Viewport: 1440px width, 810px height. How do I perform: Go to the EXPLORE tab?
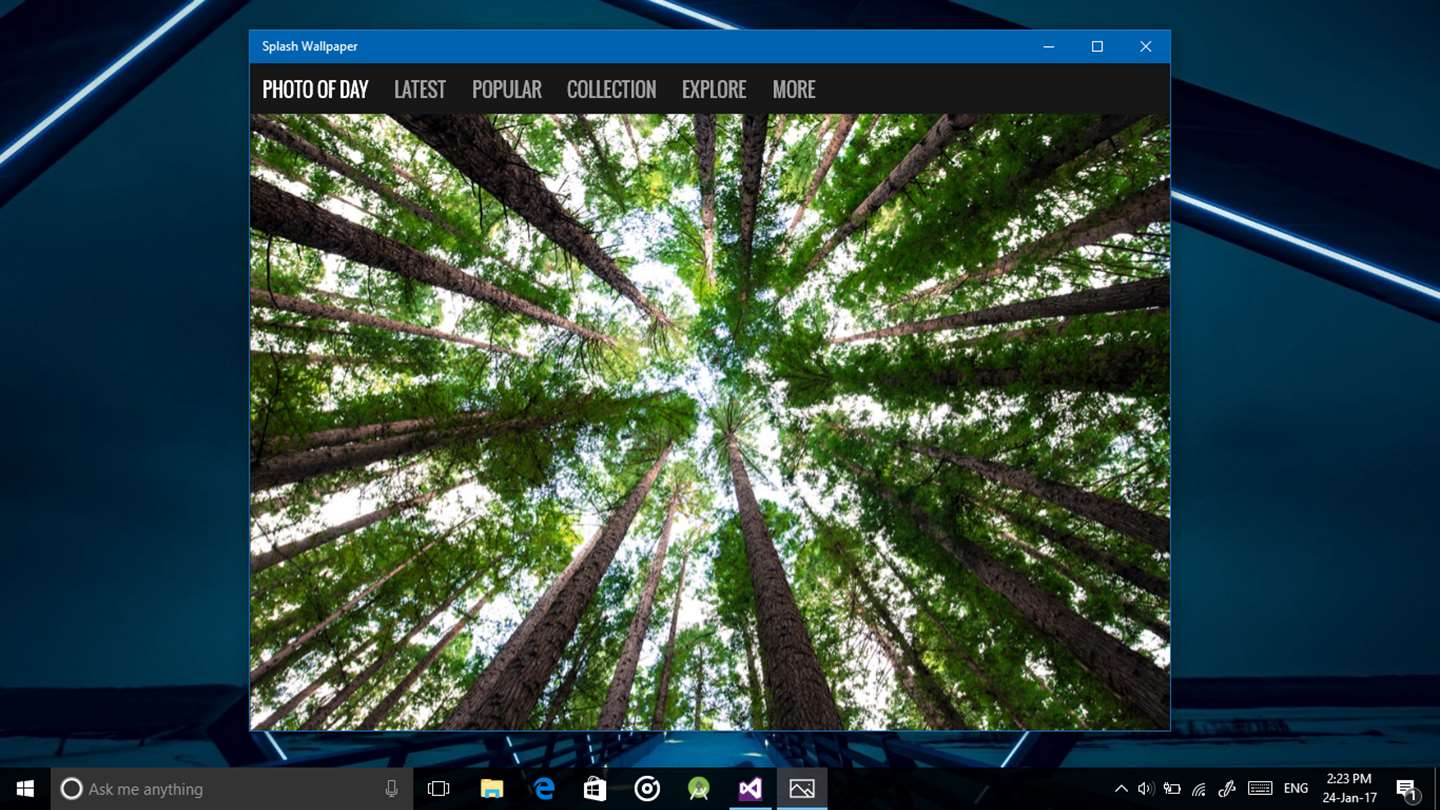point(714,90)
